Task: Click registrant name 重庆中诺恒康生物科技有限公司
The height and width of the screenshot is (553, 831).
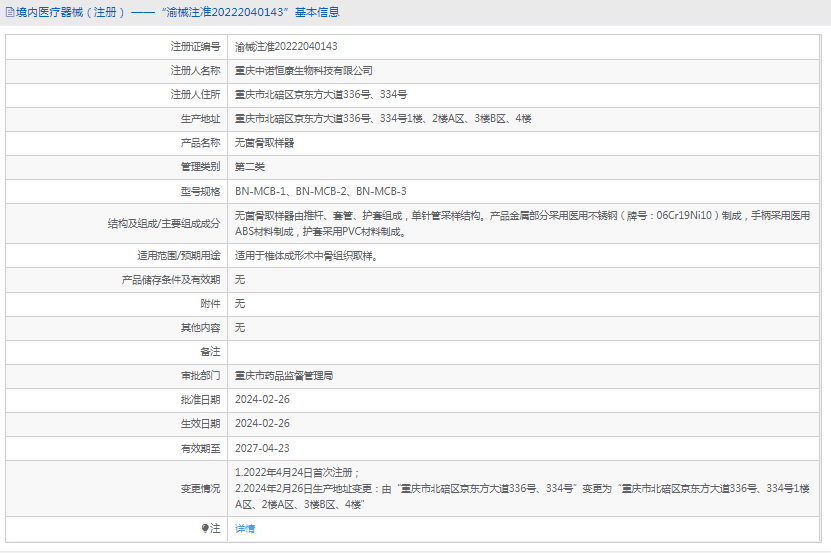Action: (304, 71)
